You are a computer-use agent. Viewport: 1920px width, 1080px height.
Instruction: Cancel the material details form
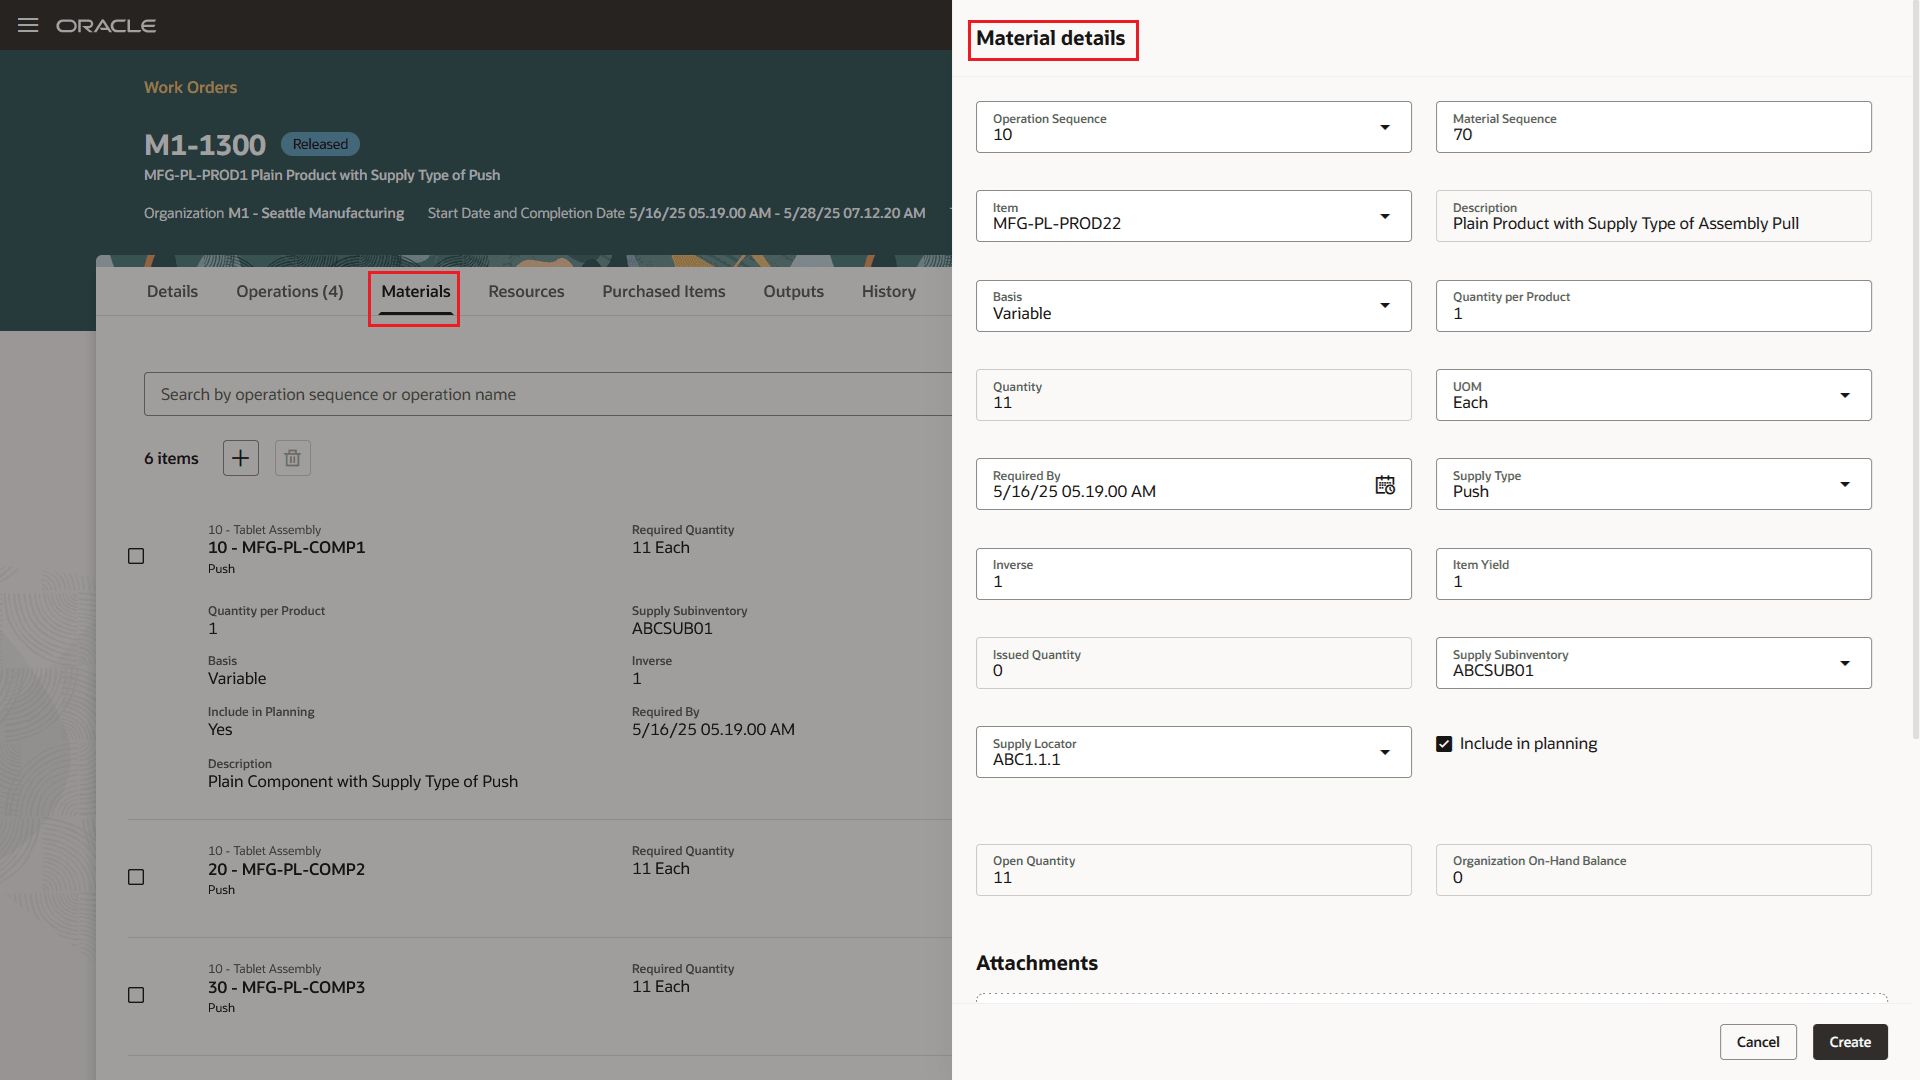1758,1041
